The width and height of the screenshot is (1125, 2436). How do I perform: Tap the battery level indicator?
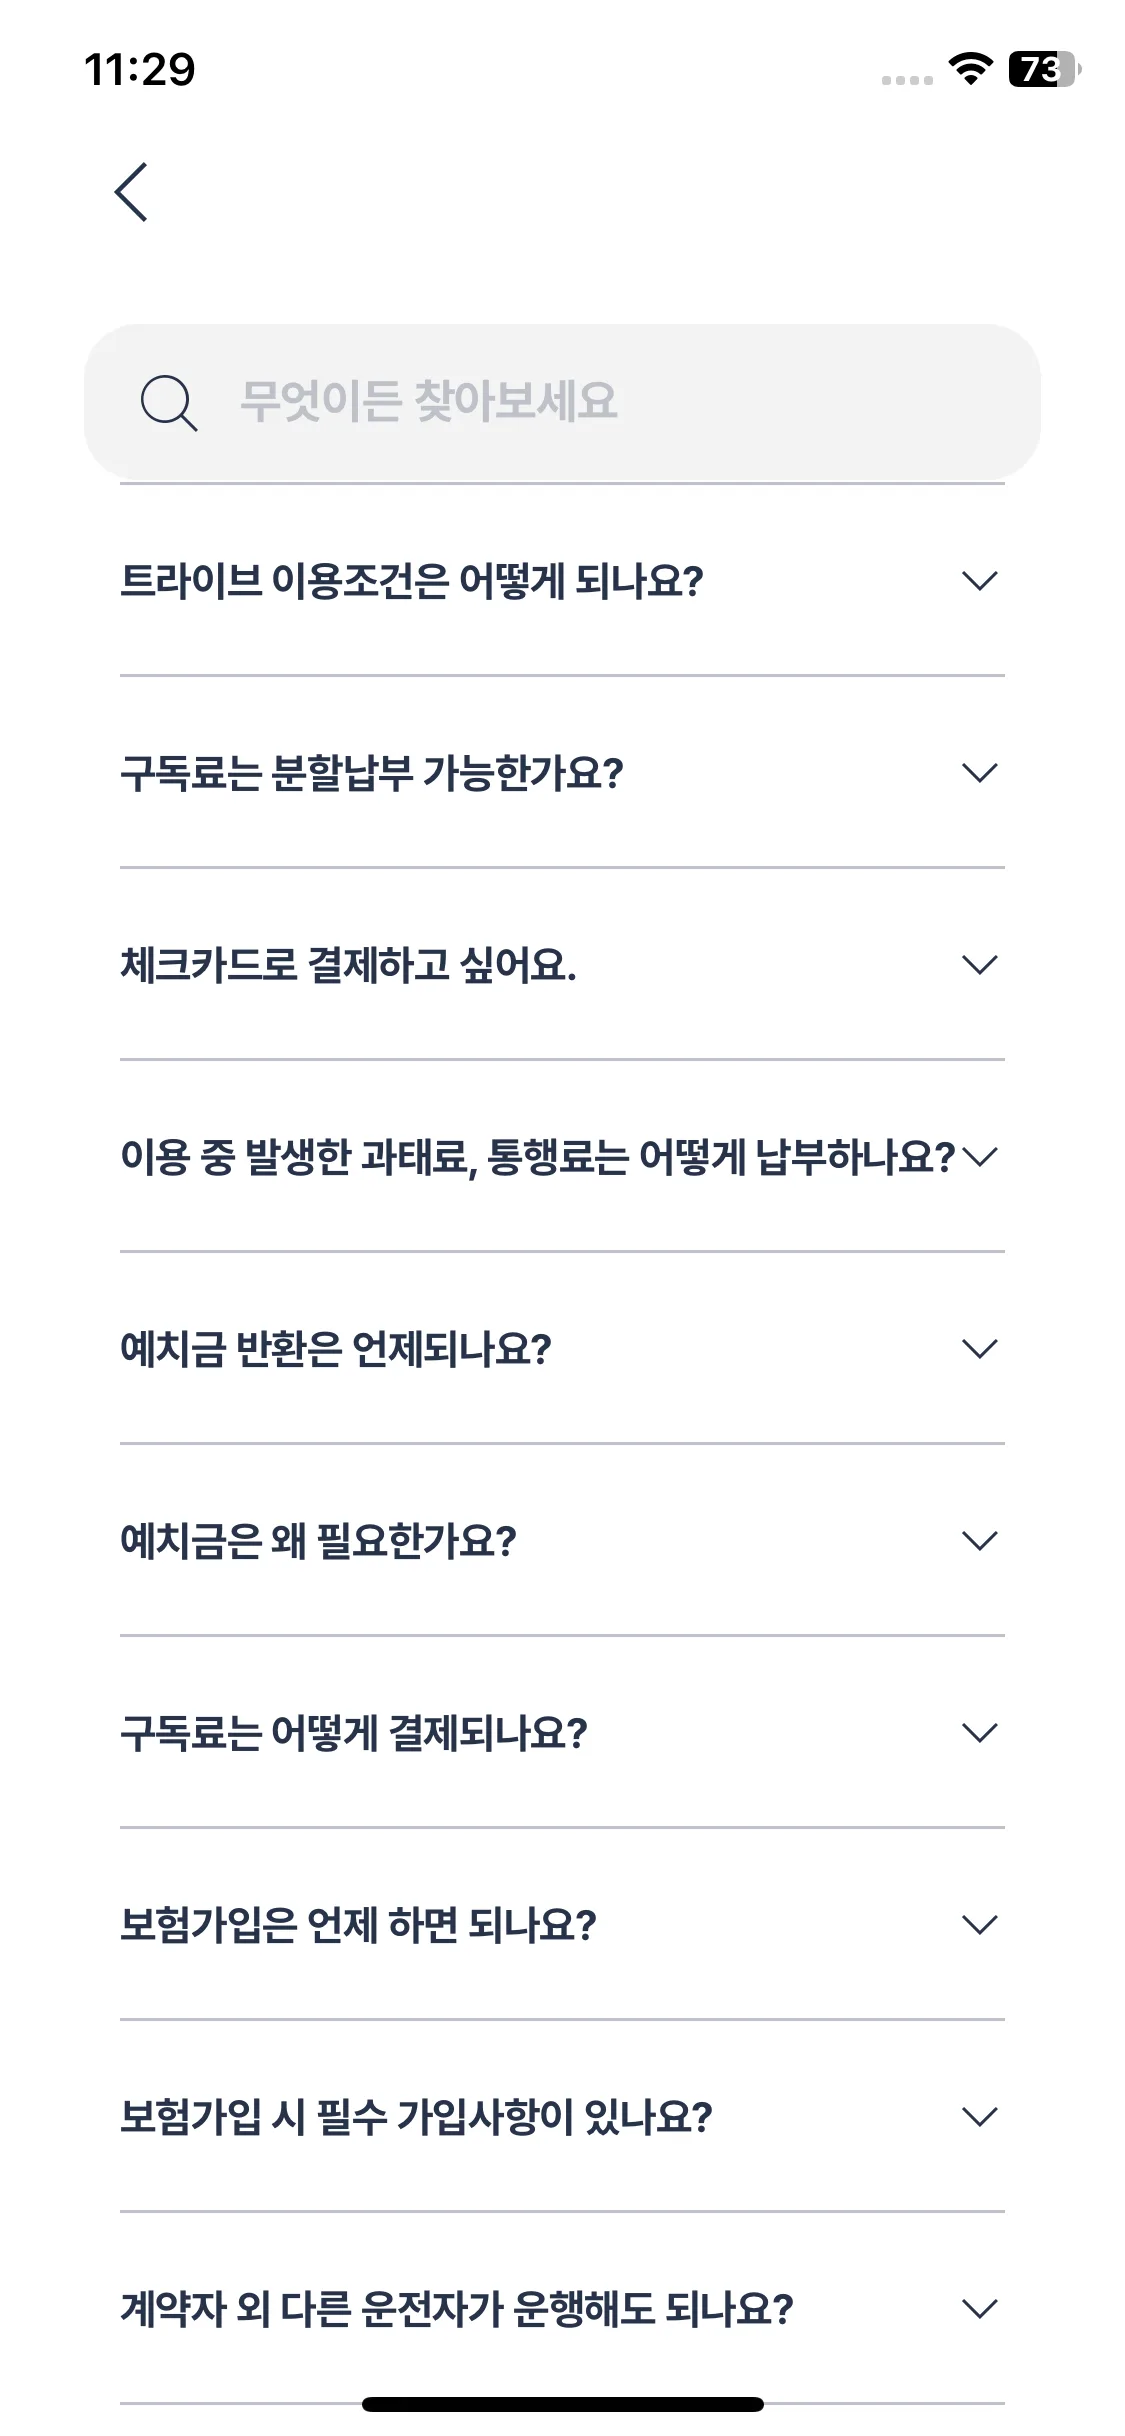click(1045, 69)
